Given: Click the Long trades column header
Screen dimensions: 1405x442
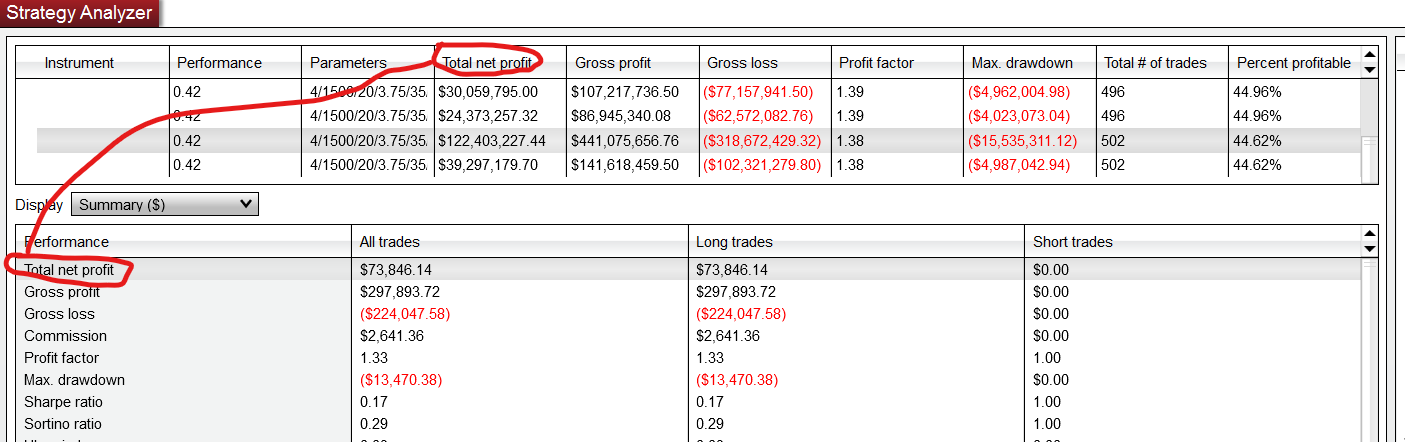Looking at the screenshot, I should point(733,242).
